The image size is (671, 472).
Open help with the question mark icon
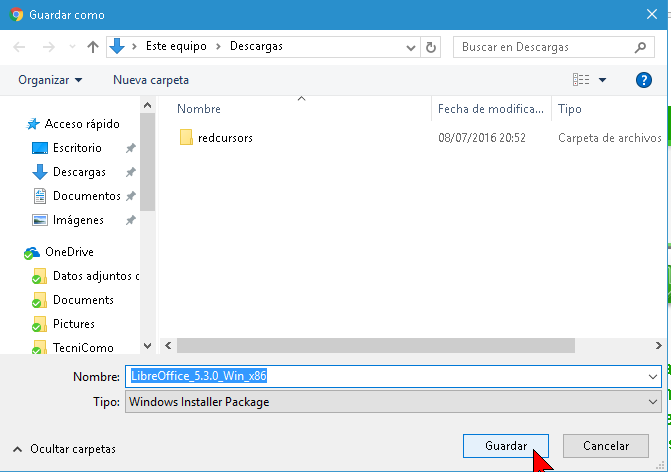tap(644, 80)
